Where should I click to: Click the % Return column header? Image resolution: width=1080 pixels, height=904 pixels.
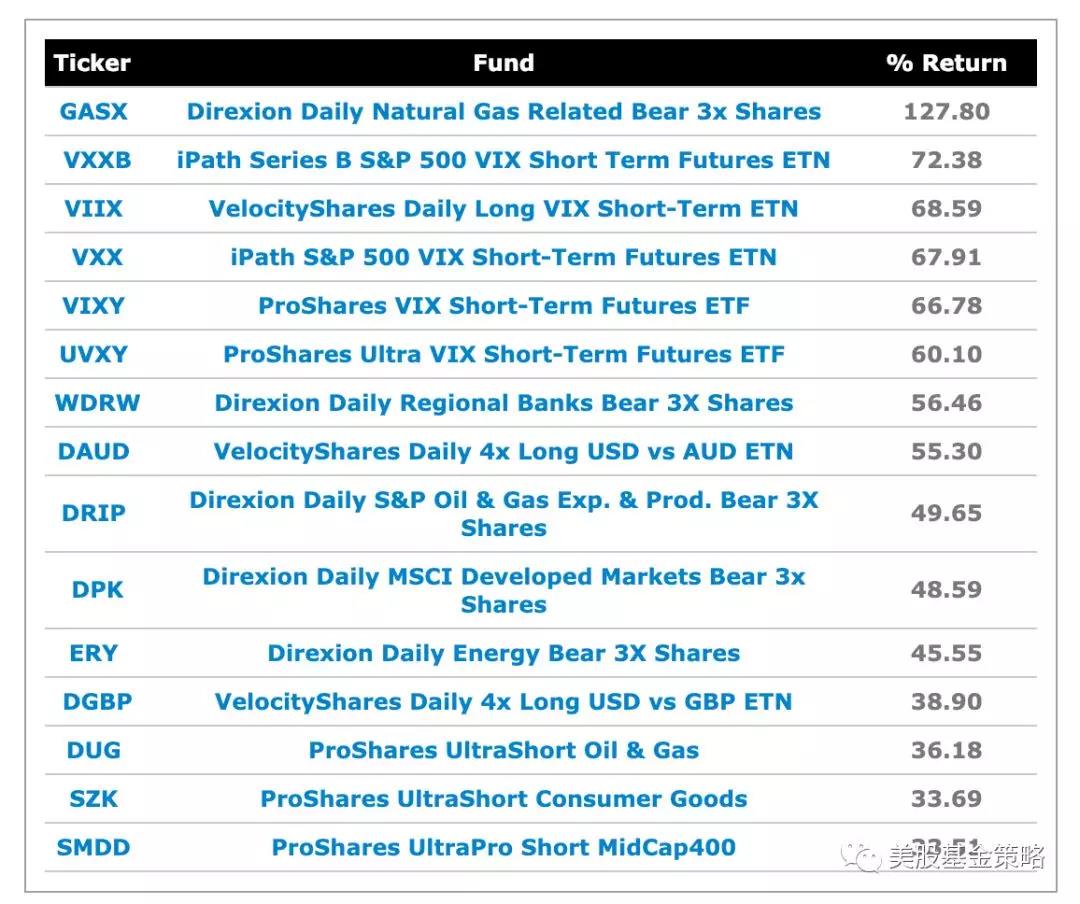(945, 63)
